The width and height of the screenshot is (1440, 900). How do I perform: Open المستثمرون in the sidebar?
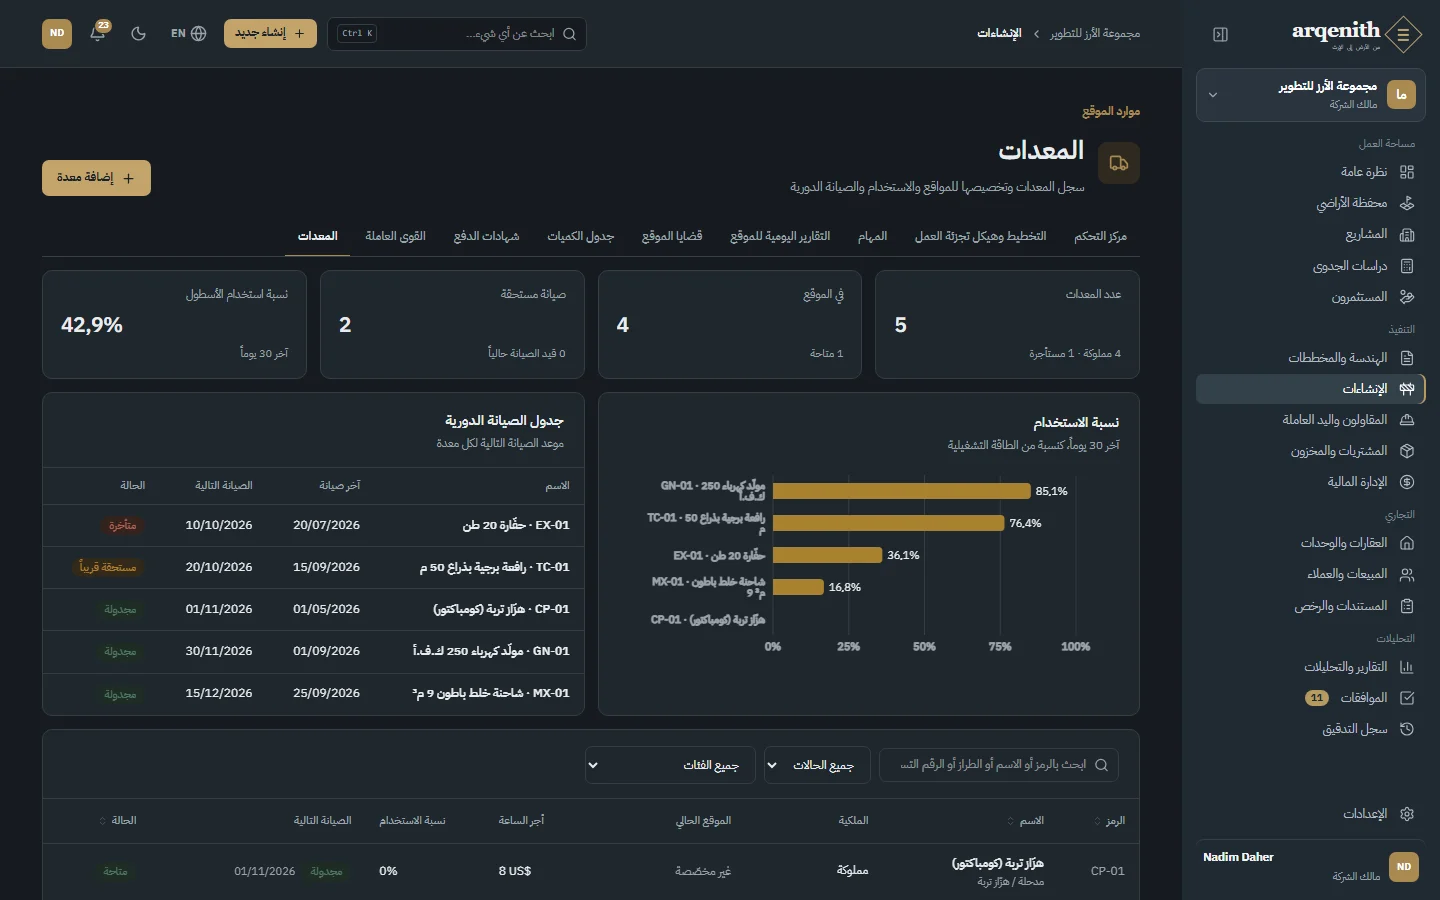(x=1310, y=297)
